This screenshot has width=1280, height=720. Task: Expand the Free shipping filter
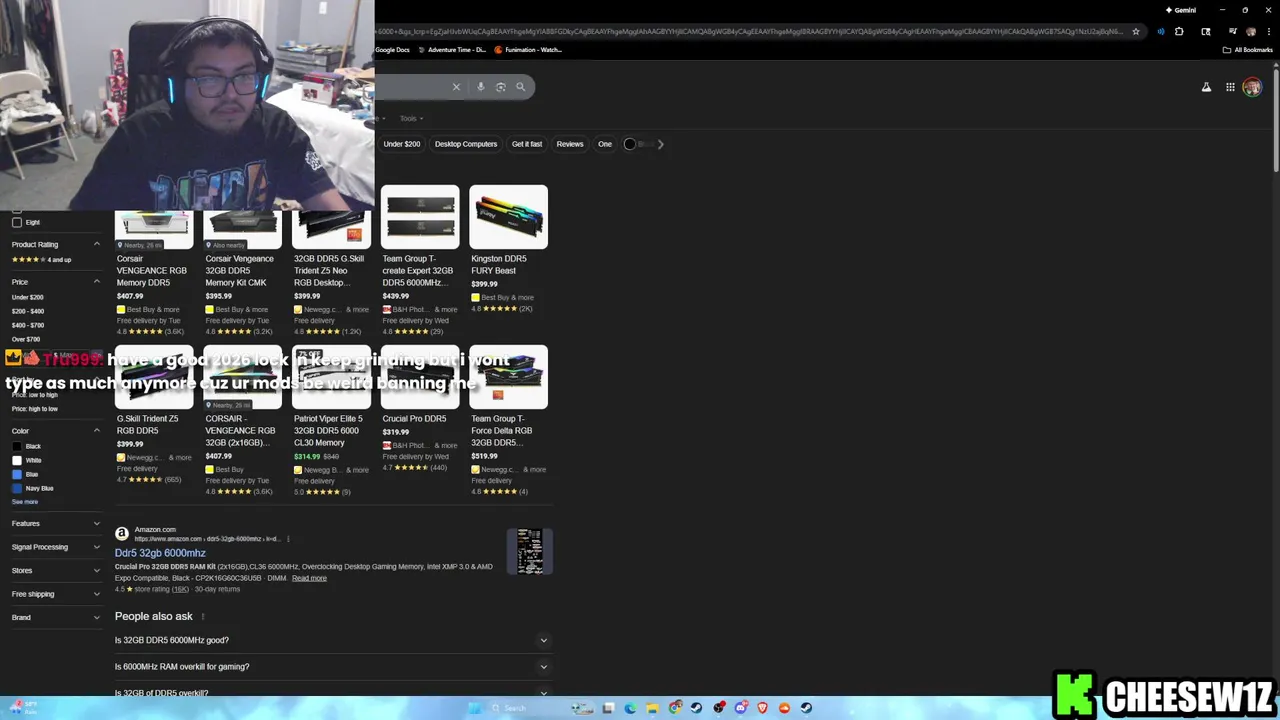[56, 594]
